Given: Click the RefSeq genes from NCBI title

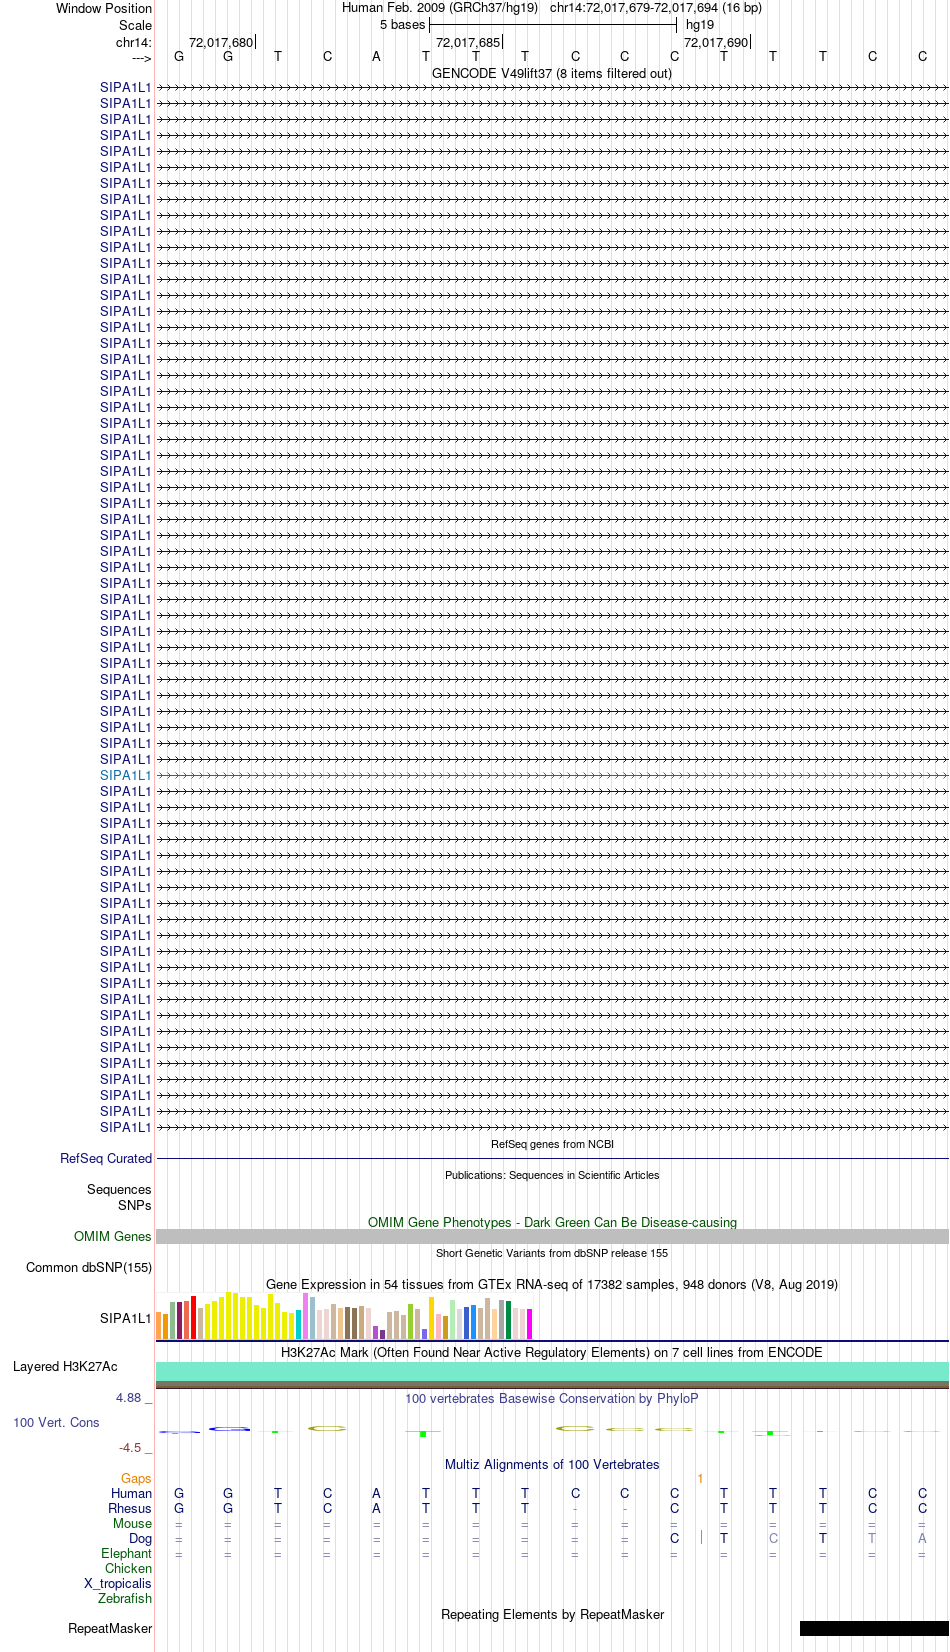Looking at the screenshot, I should 552,1144.
